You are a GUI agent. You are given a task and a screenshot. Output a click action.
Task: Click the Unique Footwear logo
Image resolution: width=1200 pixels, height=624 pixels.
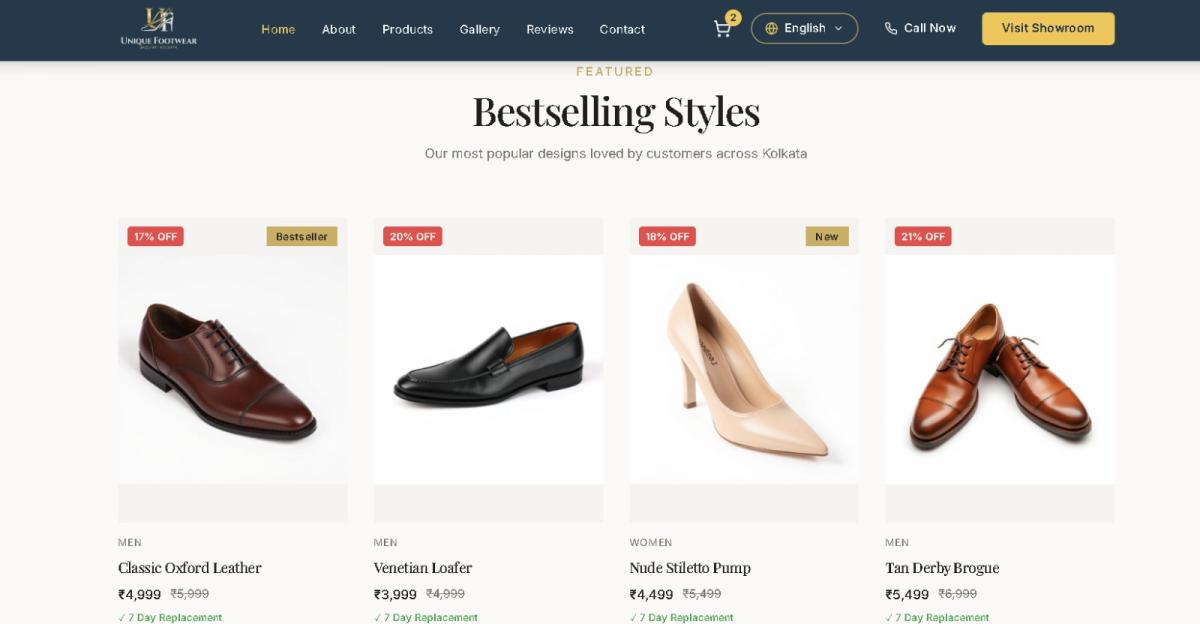pyautogui.click(x=159, y=28)
